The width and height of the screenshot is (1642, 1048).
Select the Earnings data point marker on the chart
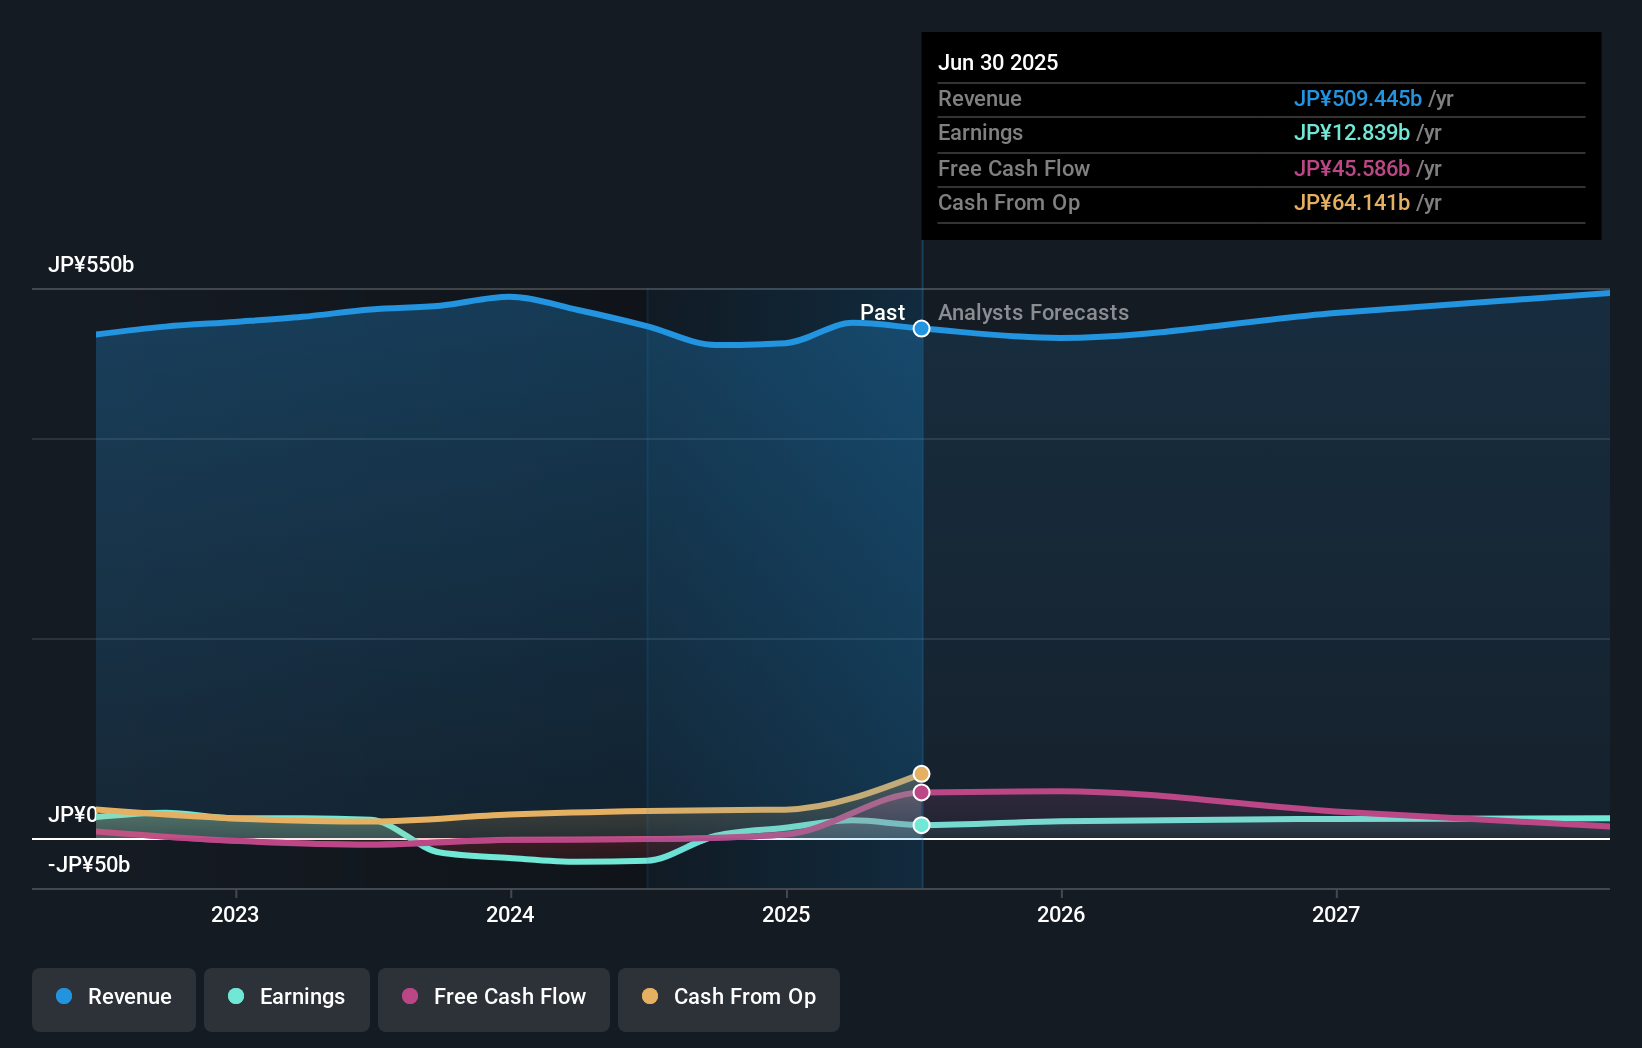(921, 825)
